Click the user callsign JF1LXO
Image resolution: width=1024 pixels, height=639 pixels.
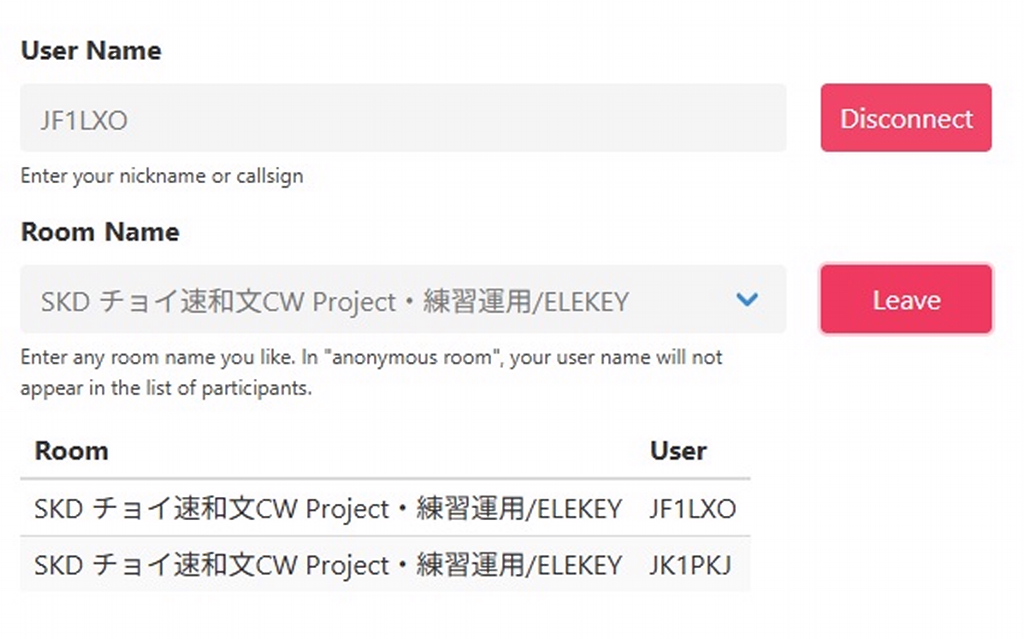click(x=692, y=508)
